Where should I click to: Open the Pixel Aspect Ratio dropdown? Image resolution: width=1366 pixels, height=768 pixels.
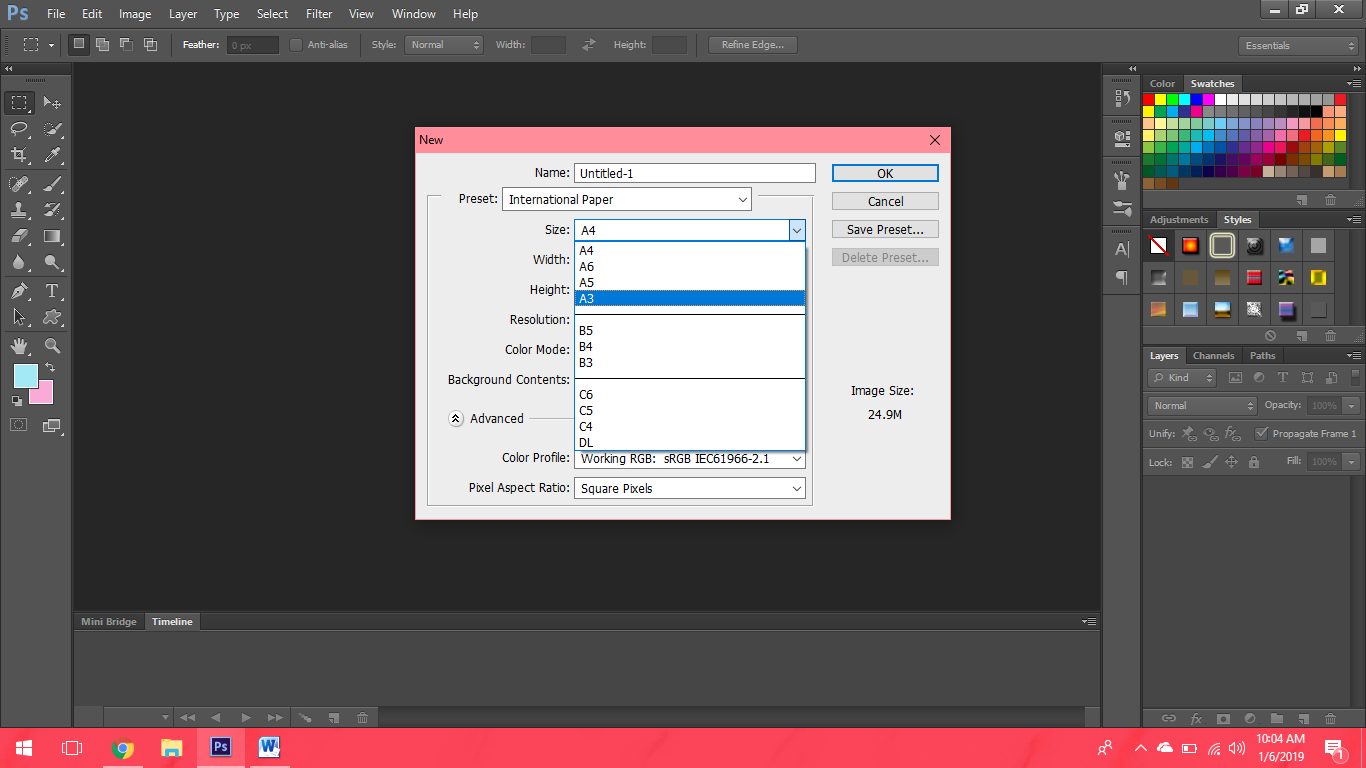point(690,488)
